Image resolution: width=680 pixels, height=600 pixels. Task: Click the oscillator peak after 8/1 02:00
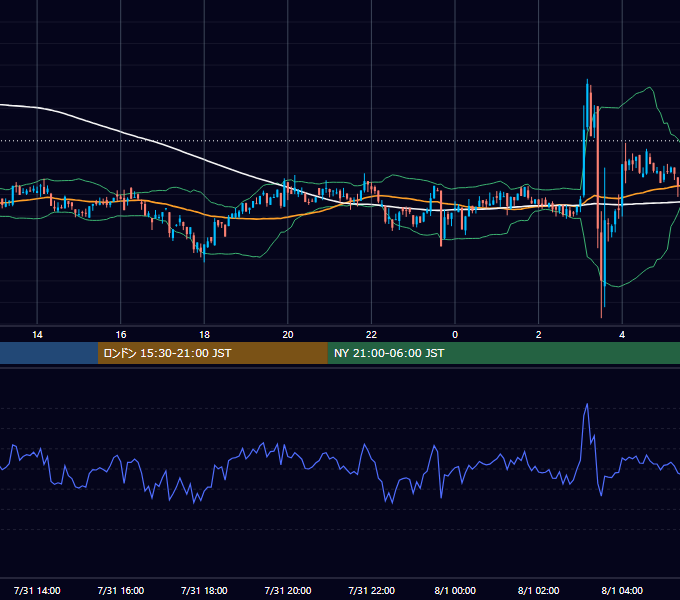(x=587, y=405)
